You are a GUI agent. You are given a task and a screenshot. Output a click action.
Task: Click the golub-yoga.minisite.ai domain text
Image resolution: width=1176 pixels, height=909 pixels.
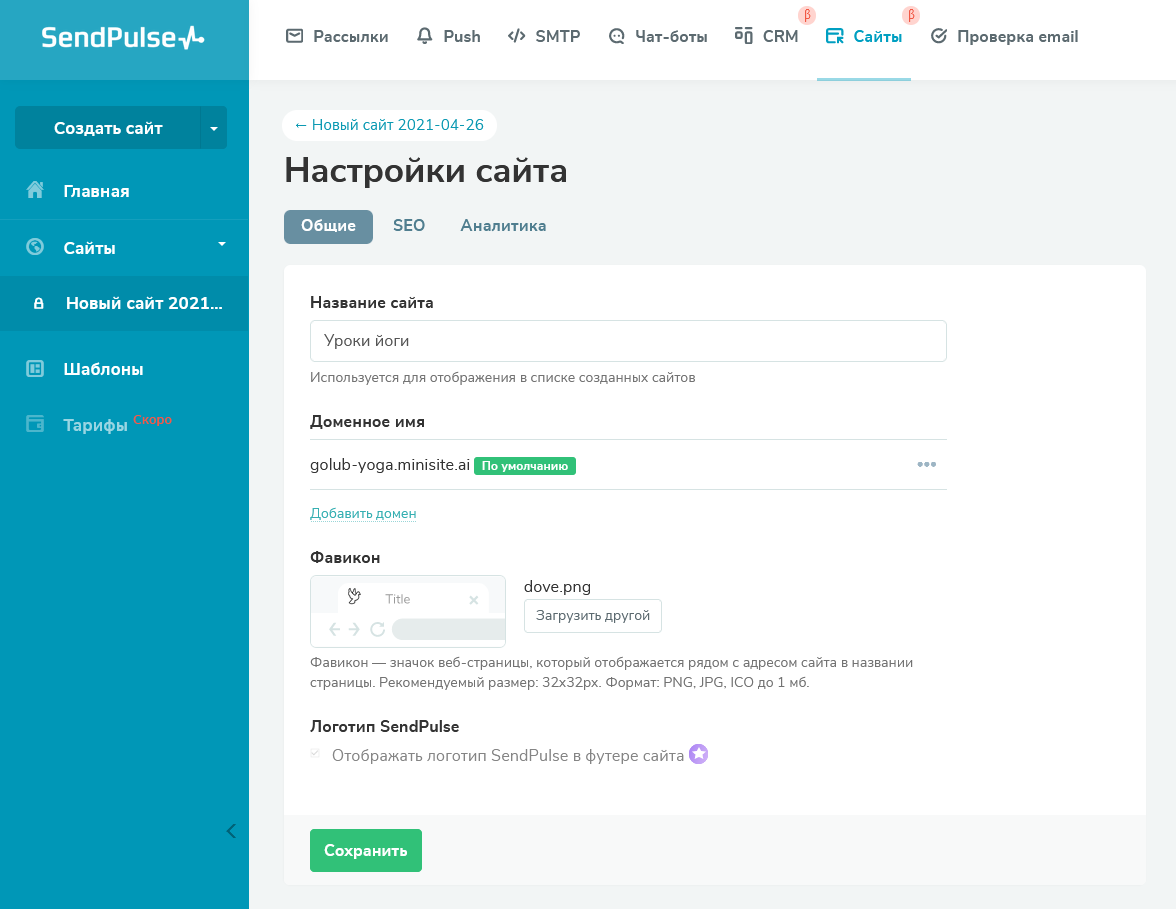tap(390, 465)
